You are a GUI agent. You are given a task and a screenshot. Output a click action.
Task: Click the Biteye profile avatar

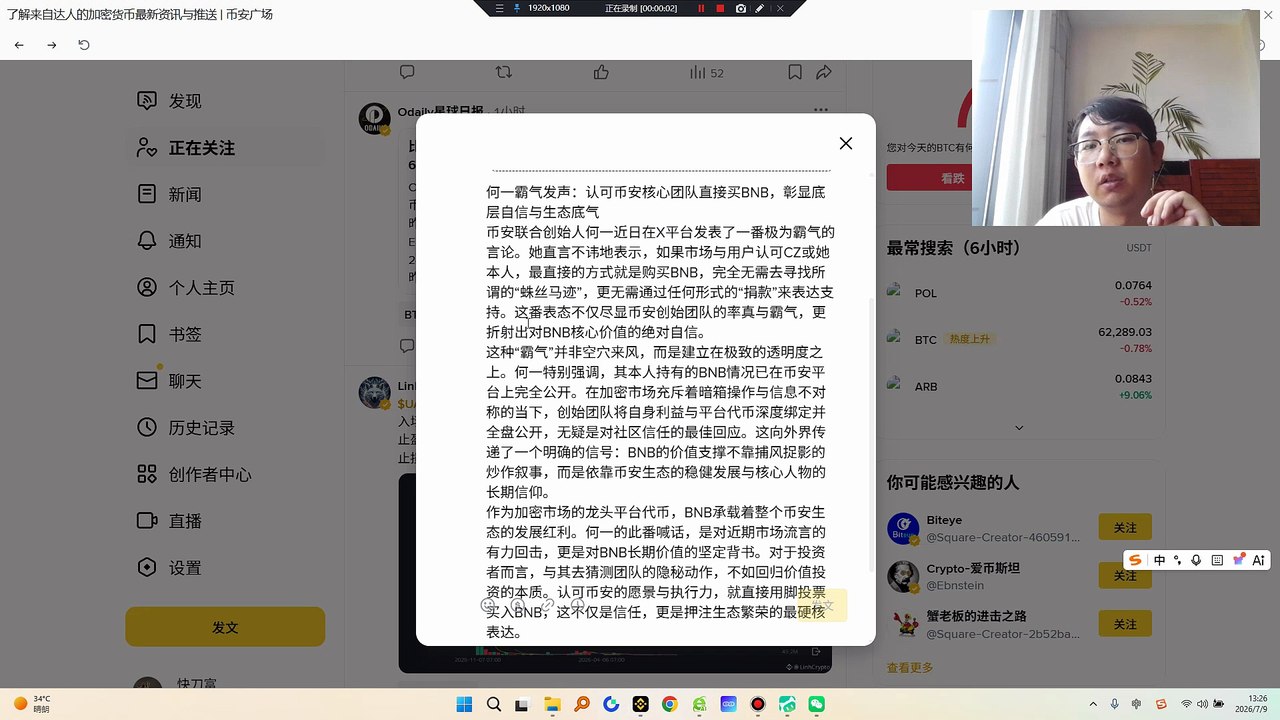pyautogui.click(x=904, y=528)
